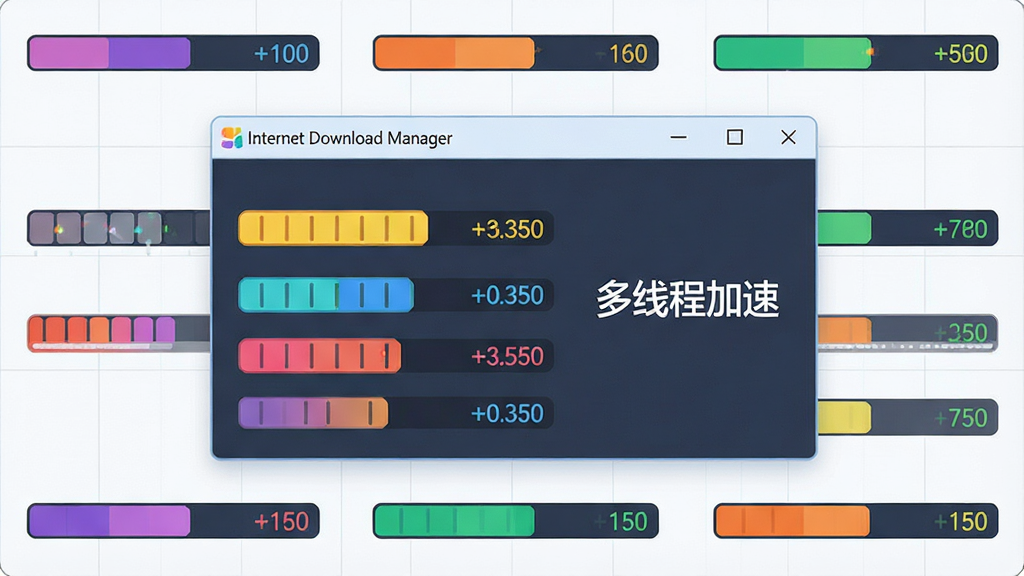
Task: Click the orange bar labeled +150
Action: coord(793,521)
